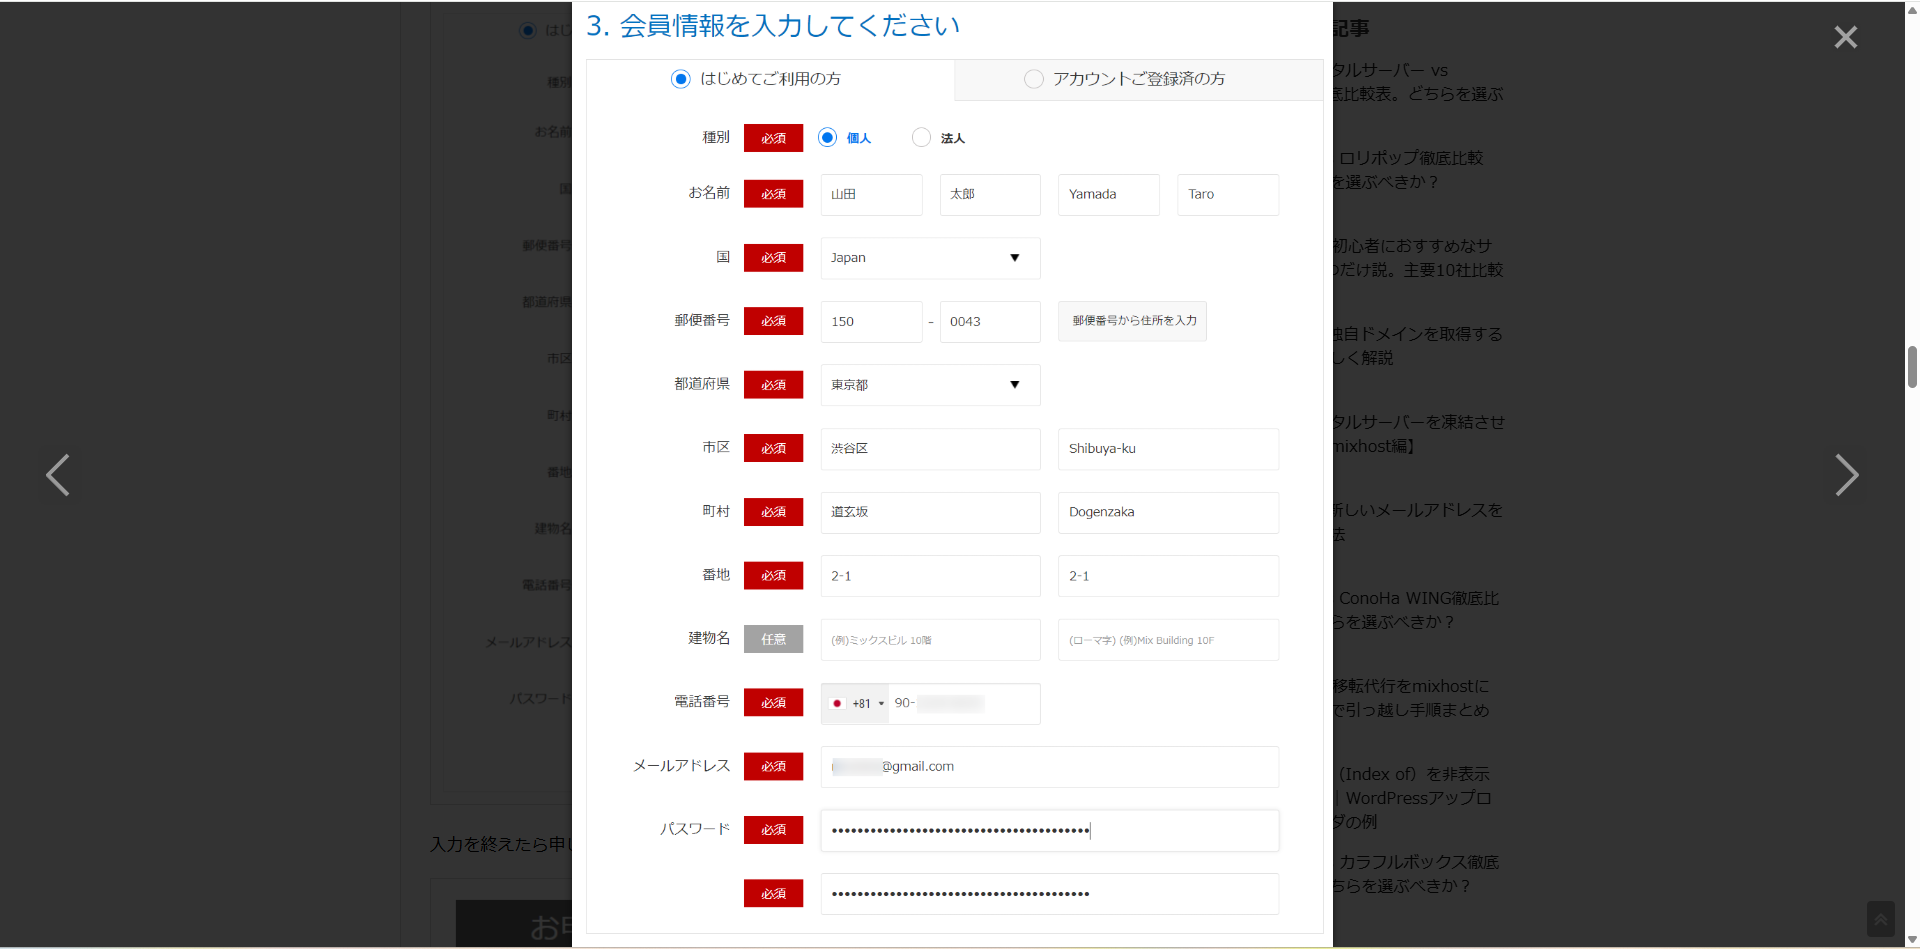Viewport: 1920px width, 949px height.
Task: Click the Dogenzaka town input field
Action: pos(1168,512)
